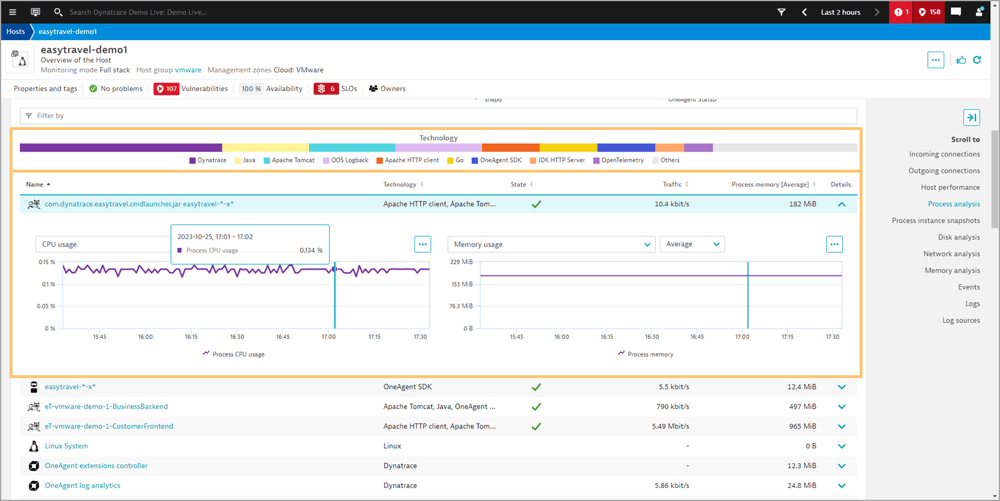Open the user profile icon
This screenshot has width=1000, height=501.
979,12
